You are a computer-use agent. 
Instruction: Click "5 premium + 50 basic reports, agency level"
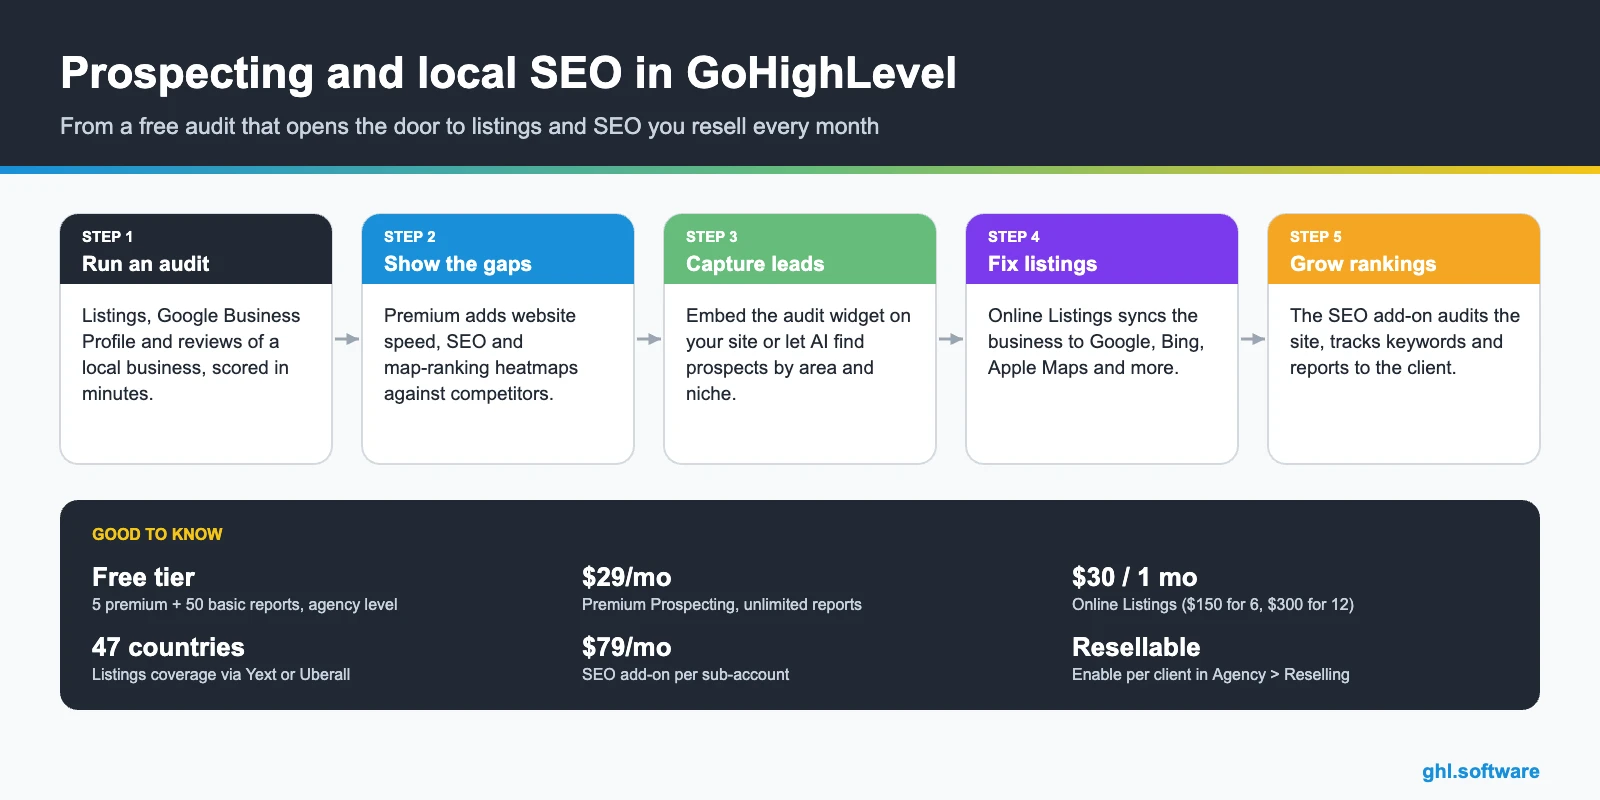click(244, 604)
